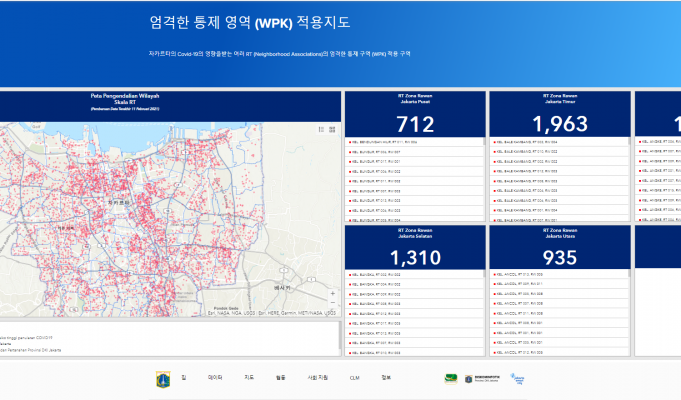Open the 사회 지원 menu item
This screenshot has height=400, width=681.
(318, 378)
